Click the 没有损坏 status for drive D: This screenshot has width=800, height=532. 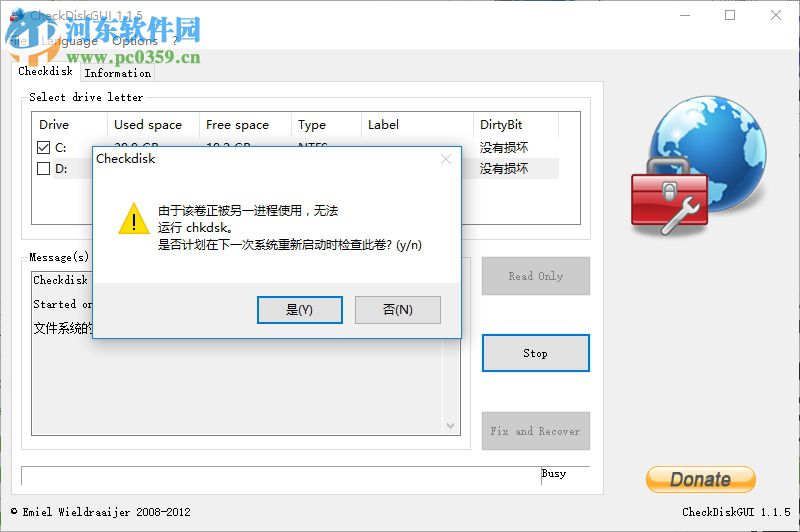[504, 168]
